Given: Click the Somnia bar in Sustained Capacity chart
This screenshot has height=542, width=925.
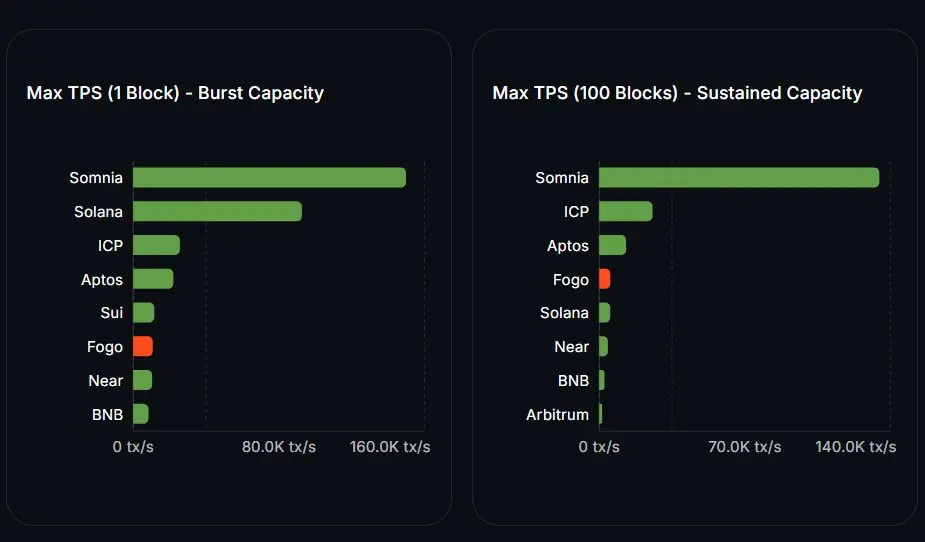Looking at the screenshot, I should [x=739, y=178].
